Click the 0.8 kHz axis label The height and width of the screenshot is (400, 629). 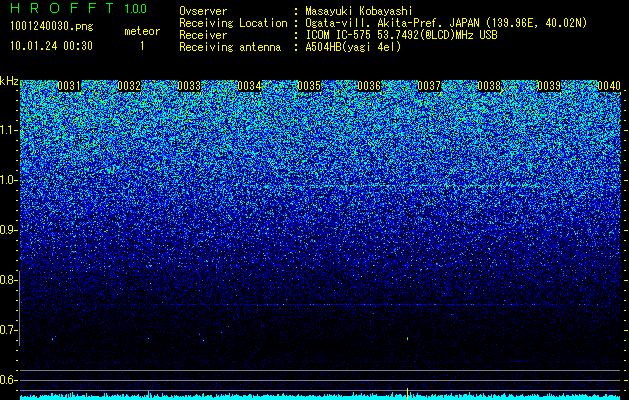tap(7, 280)
